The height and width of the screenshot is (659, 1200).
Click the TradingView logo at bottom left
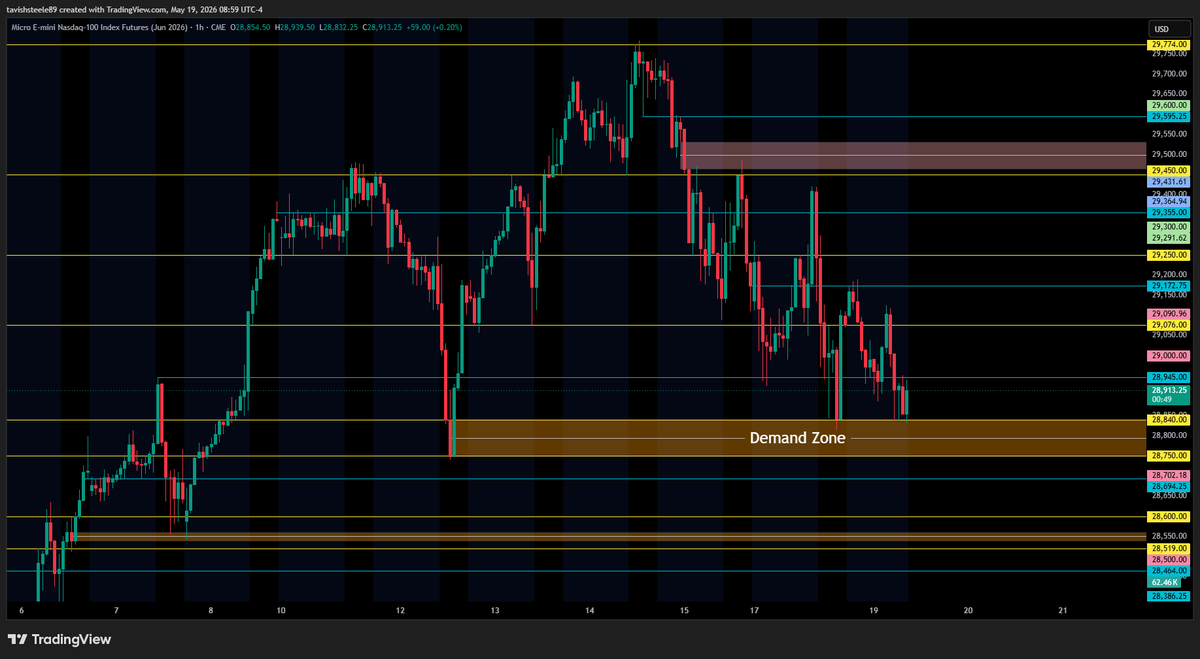60,639
